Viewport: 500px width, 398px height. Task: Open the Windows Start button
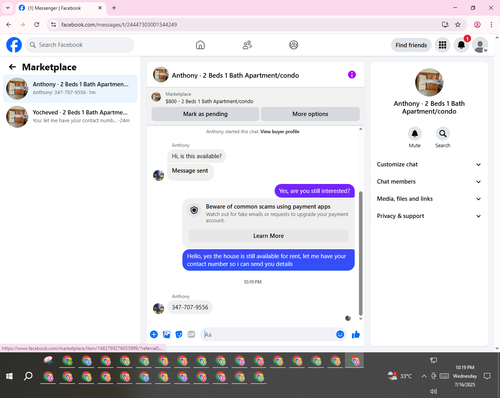pyautogui.click(x=9, y=376)
